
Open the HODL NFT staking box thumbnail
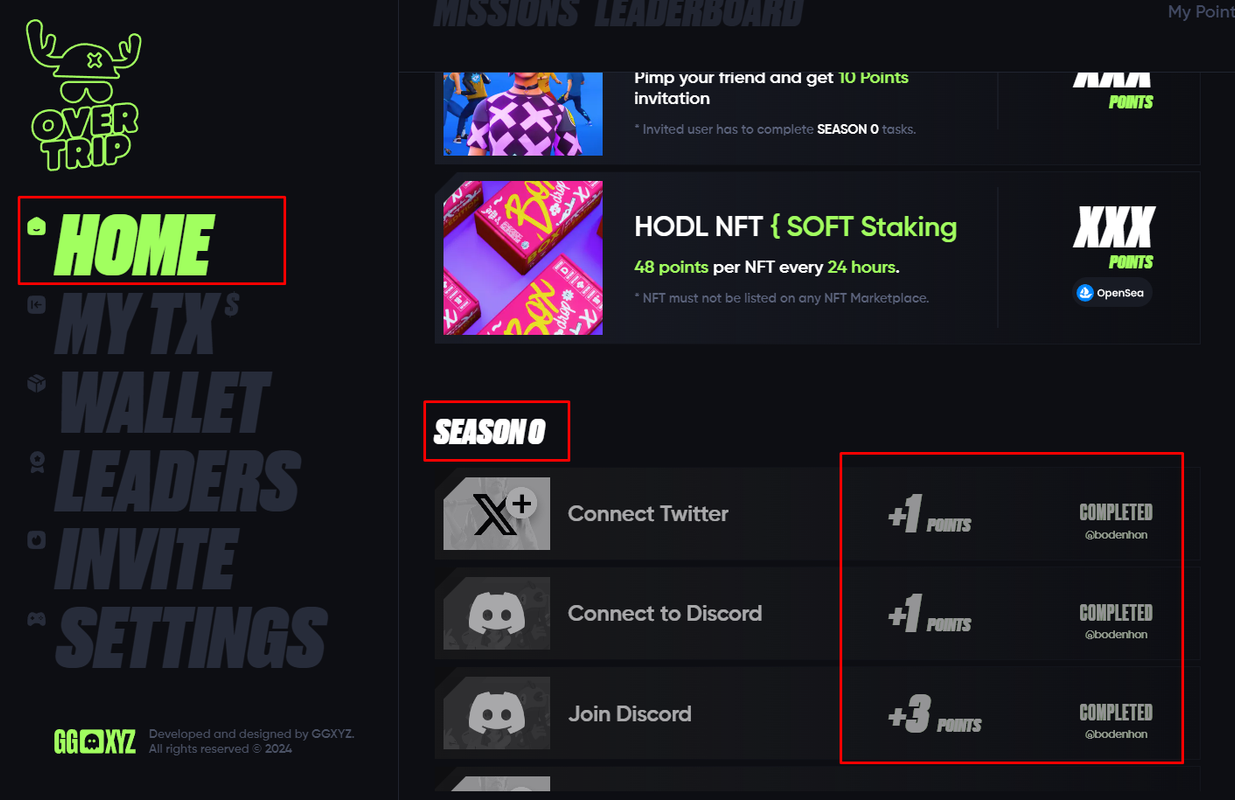523,257
